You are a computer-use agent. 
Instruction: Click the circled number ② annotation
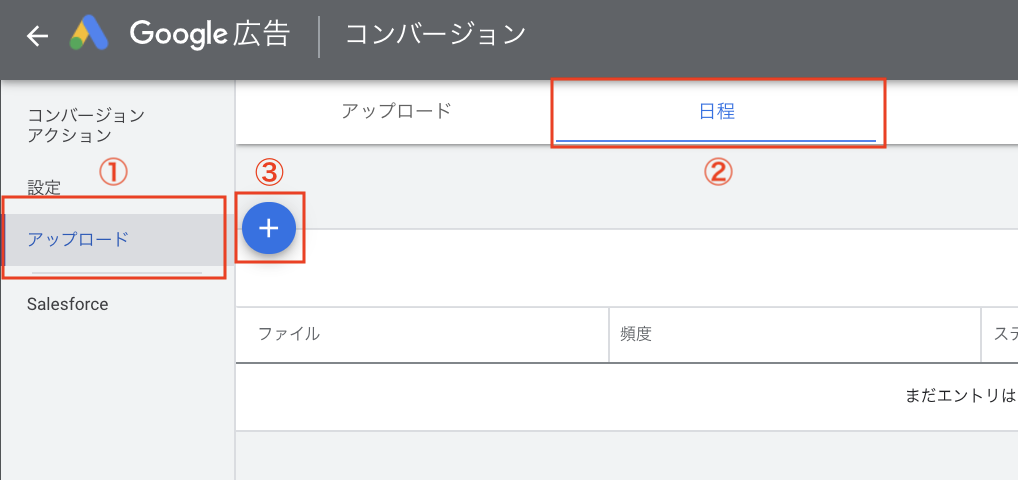pos(717,172)
